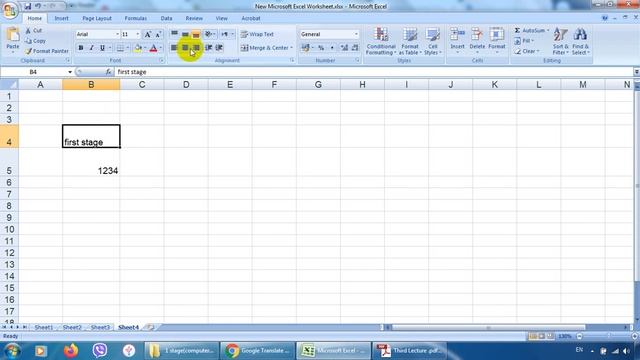Click the Decrease Decimal icon
The width and height of the screenshot is (640, 360).
tap(355, 48)
